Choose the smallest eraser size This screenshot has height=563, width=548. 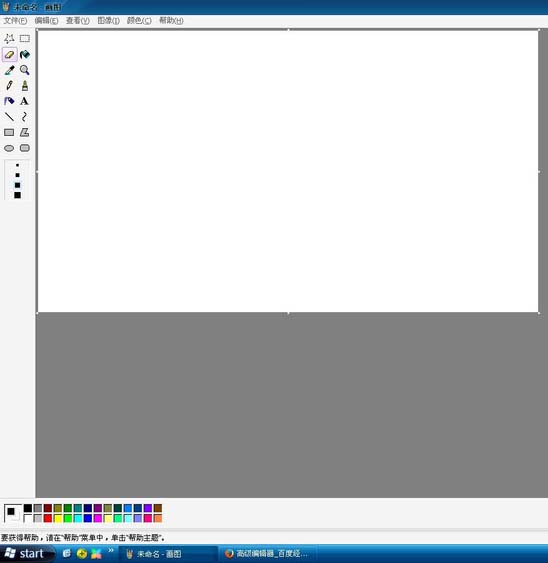coord(17,165)
